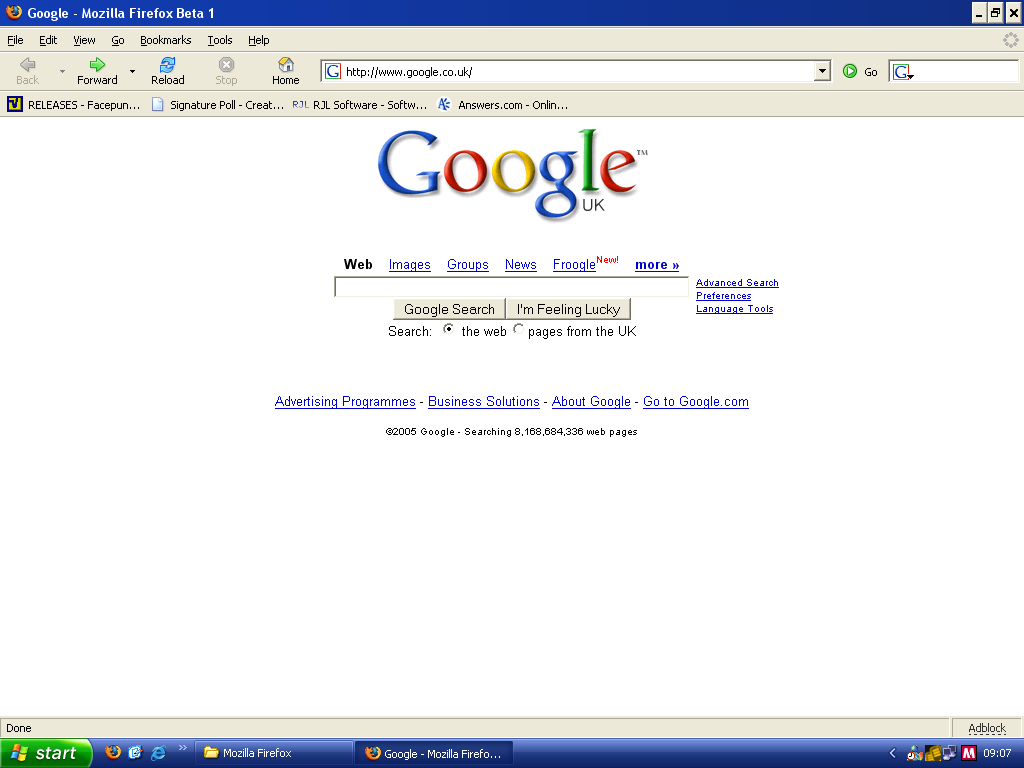Open the RJL Software bookmark

[x=360, y=104]
